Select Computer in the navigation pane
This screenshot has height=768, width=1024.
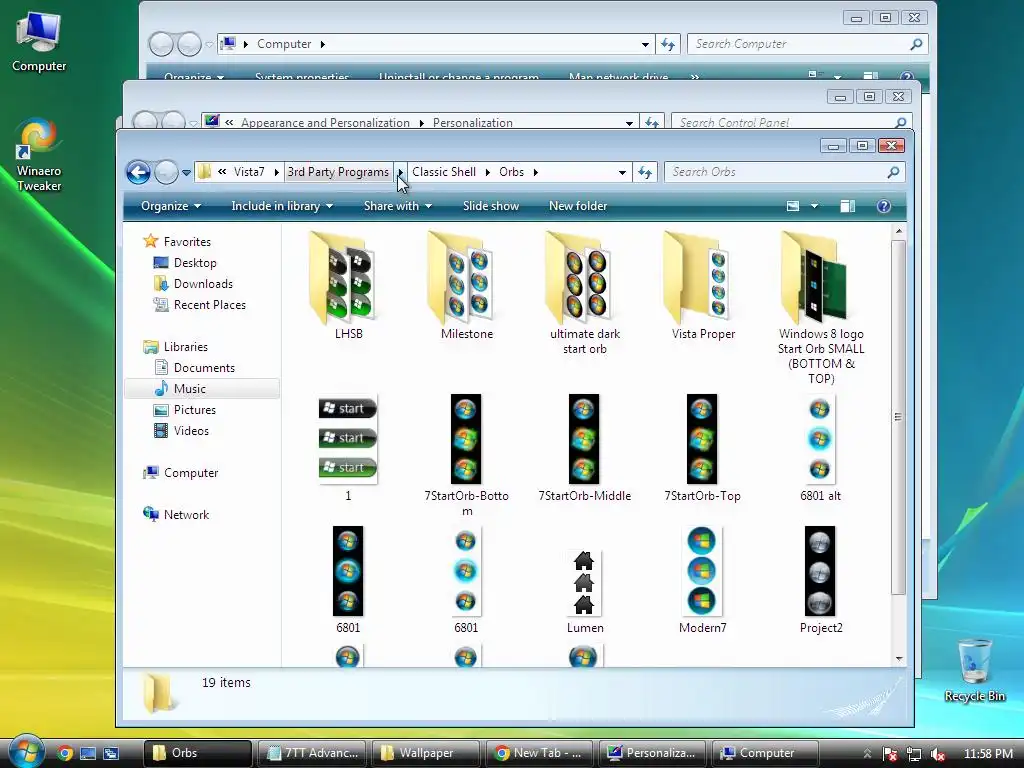pyautogui.click(x=191, y=473)
